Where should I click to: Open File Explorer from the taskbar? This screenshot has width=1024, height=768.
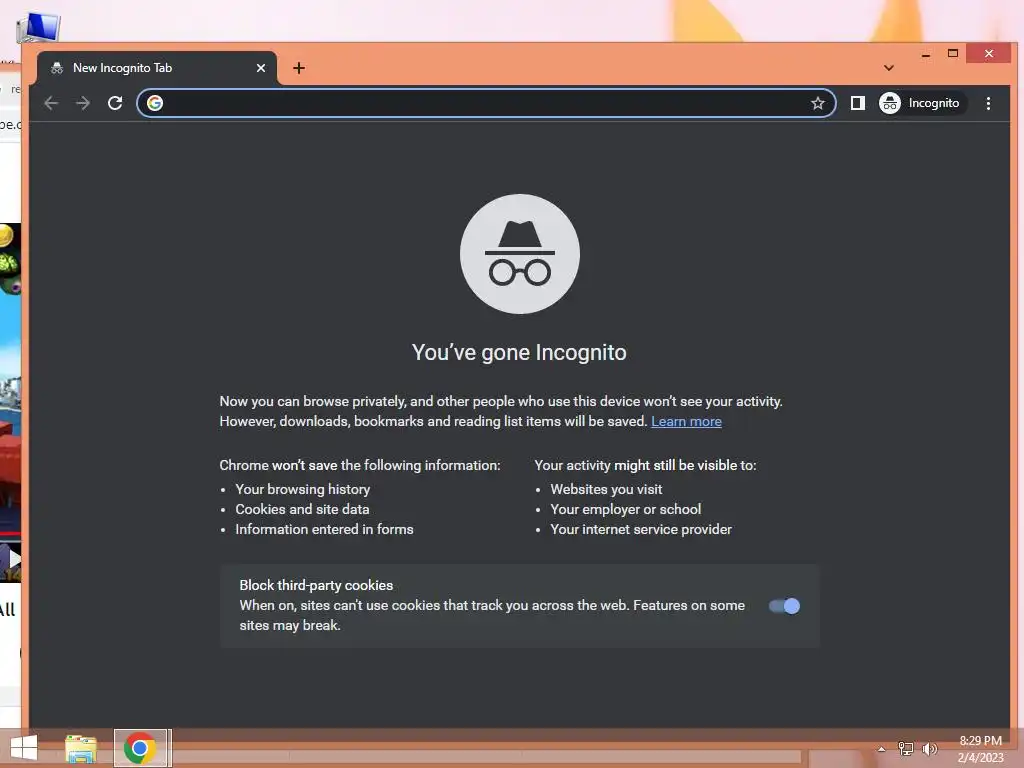point(81,748)
